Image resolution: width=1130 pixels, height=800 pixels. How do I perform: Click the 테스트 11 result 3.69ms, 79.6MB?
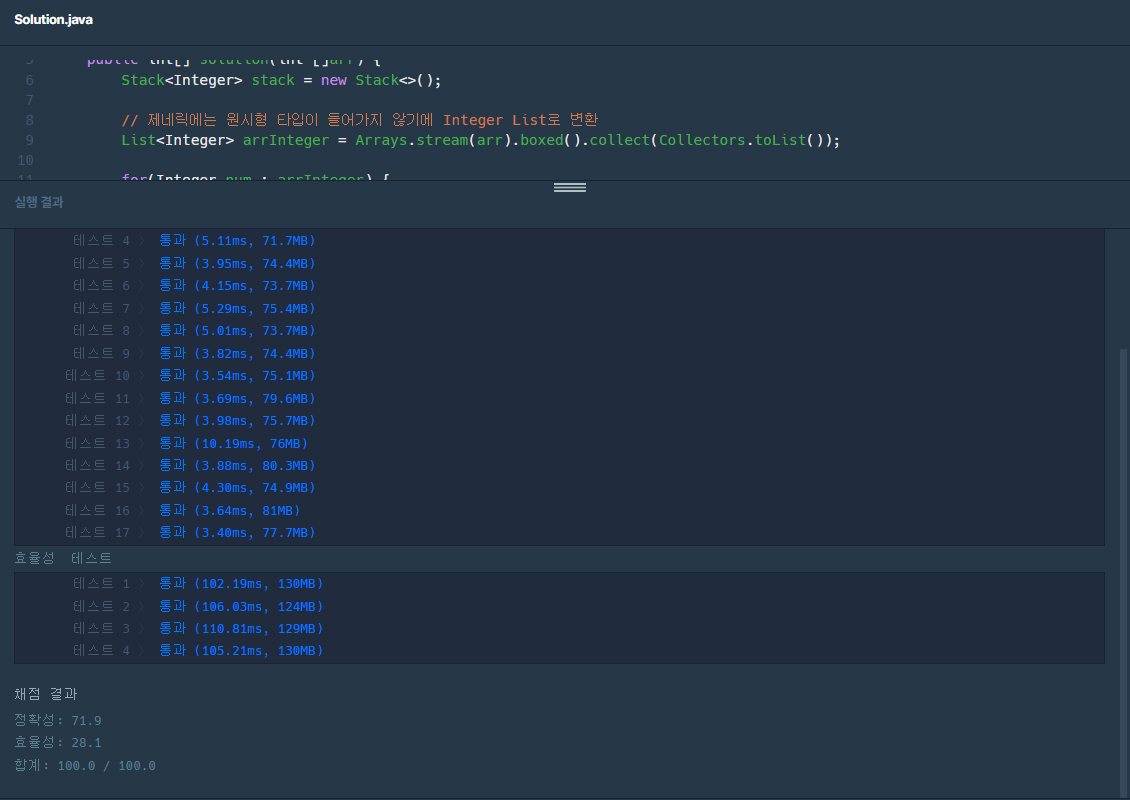pos(237,398)
